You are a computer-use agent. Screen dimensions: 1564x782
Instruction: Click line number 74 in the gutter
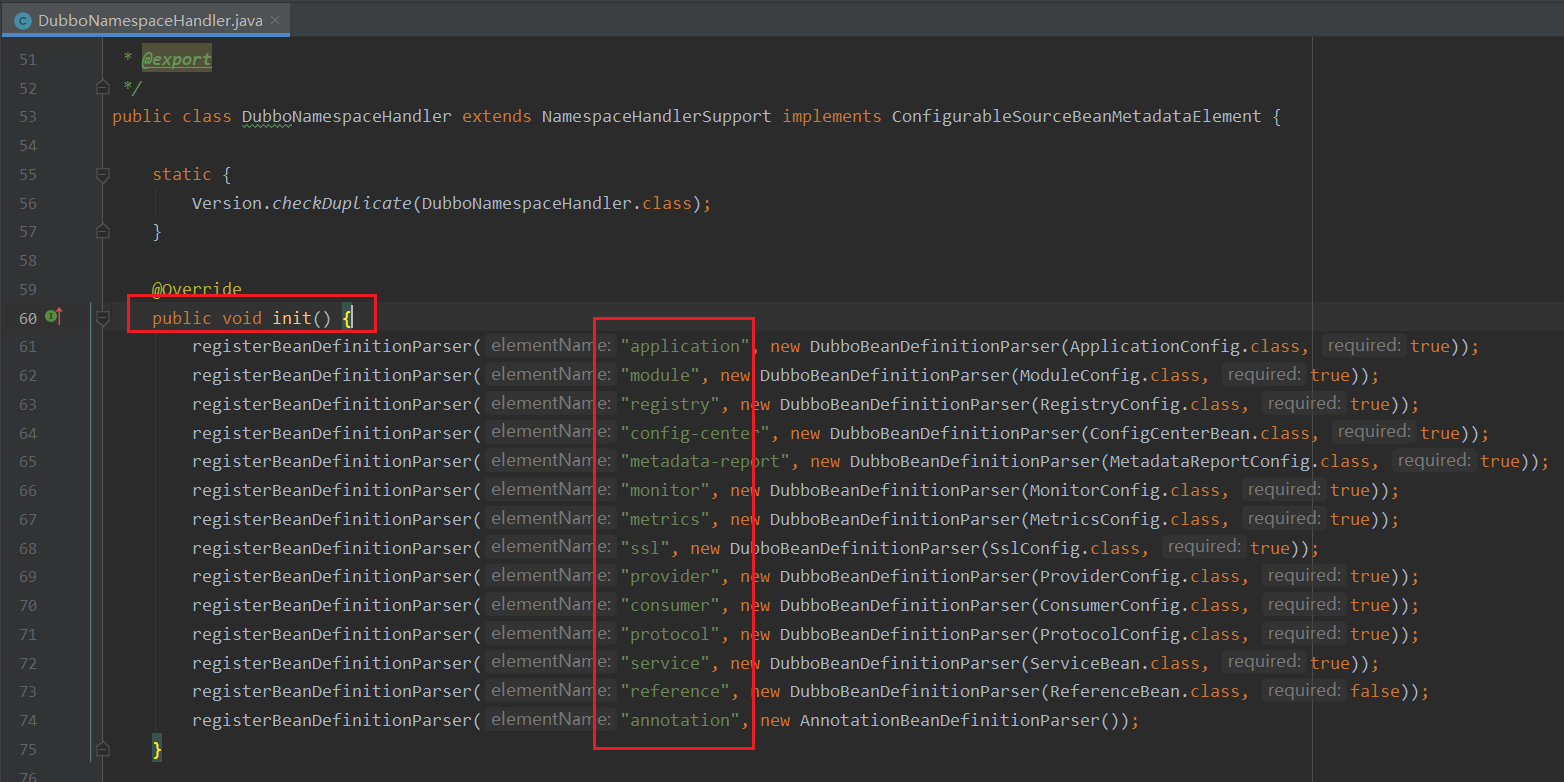point(27,720)
